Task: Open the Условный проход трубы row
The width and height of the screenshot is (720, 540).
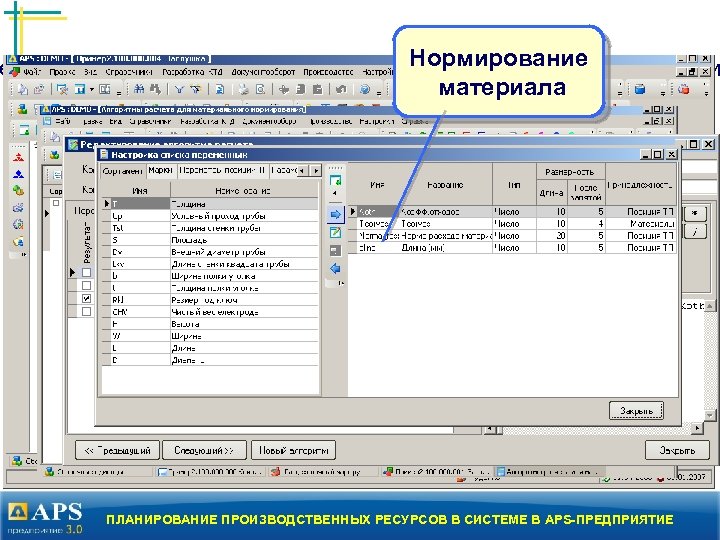Action: click(210, 216)
